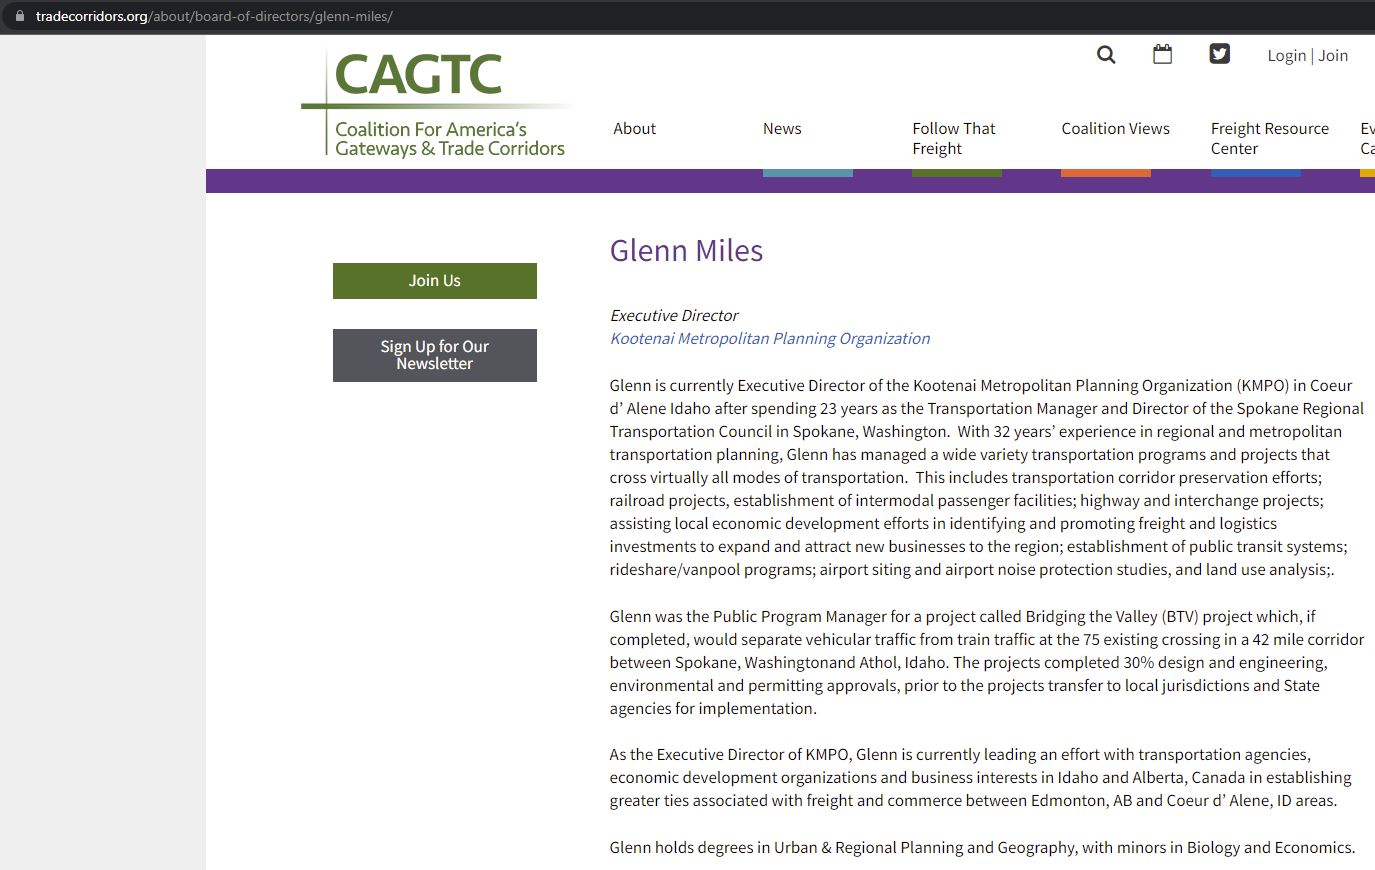This screenshot has height=870, width=1375.
Task: Open the Coalition Views menu
Action: (x=1115, y=128)
